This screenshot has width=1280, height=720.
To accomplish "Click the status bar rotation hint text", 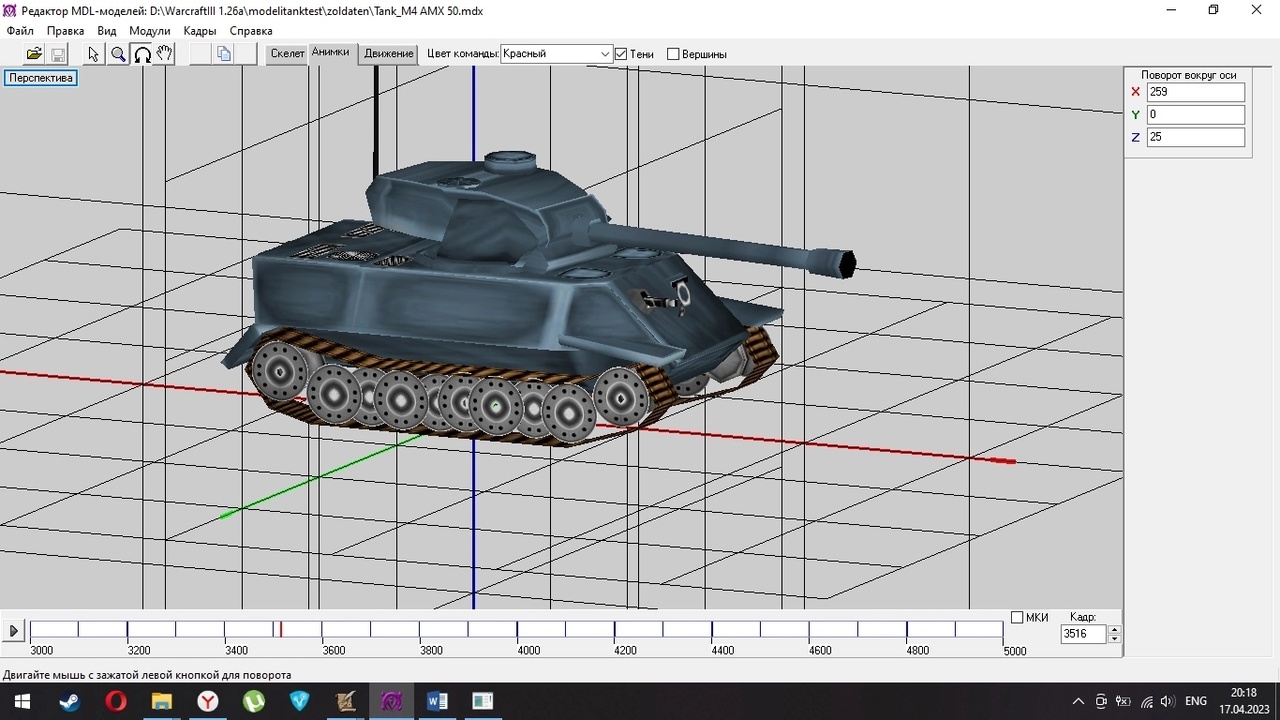I will 147,675.
